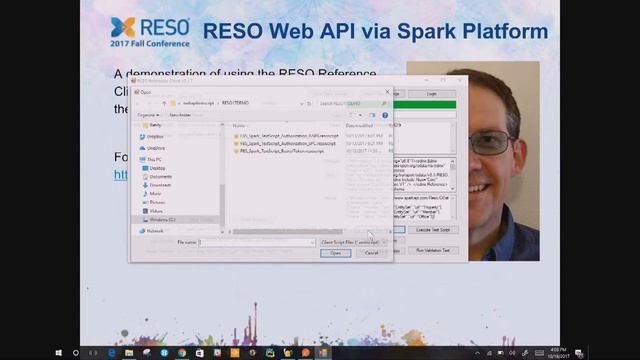Open the taskbar clock and date
The image size is (640, 360).
tap(558, 353)
